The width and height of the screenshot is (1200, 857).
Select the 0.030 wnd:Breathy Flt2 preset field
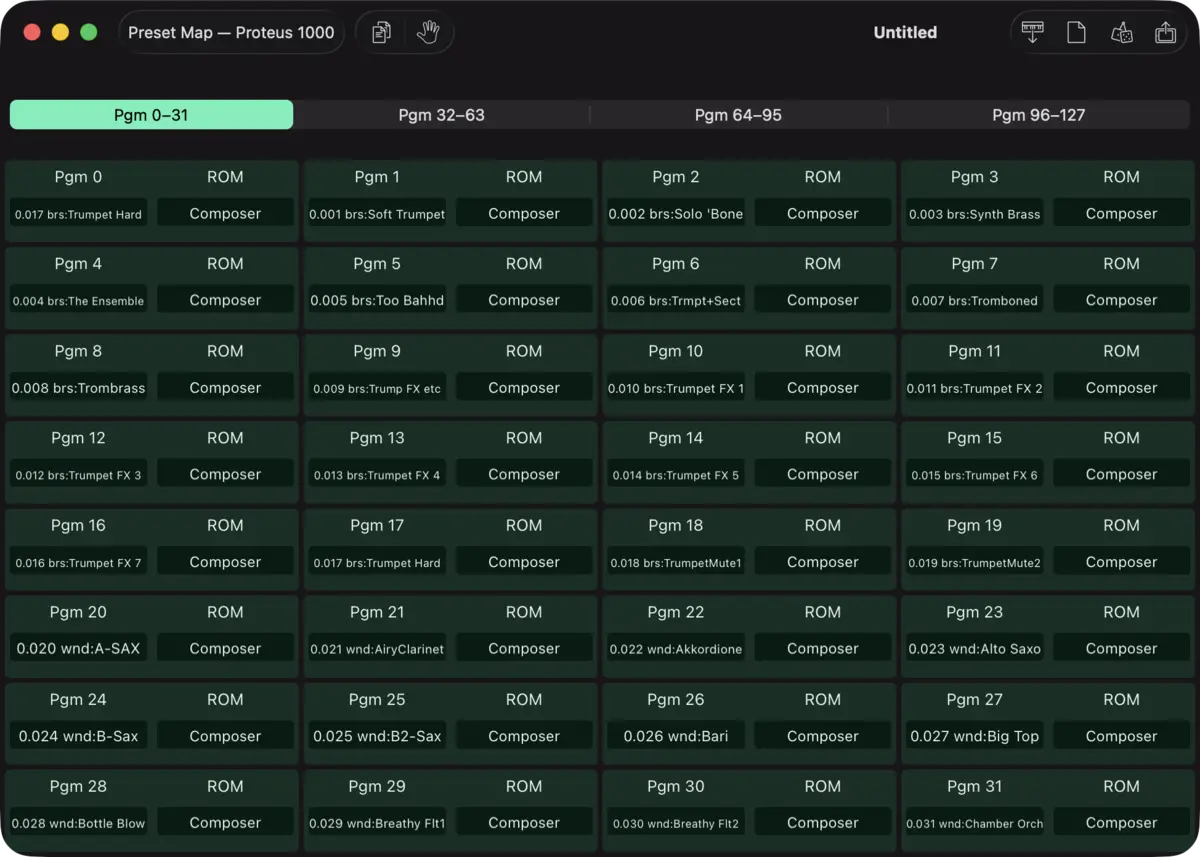click(x=676, y=823)
